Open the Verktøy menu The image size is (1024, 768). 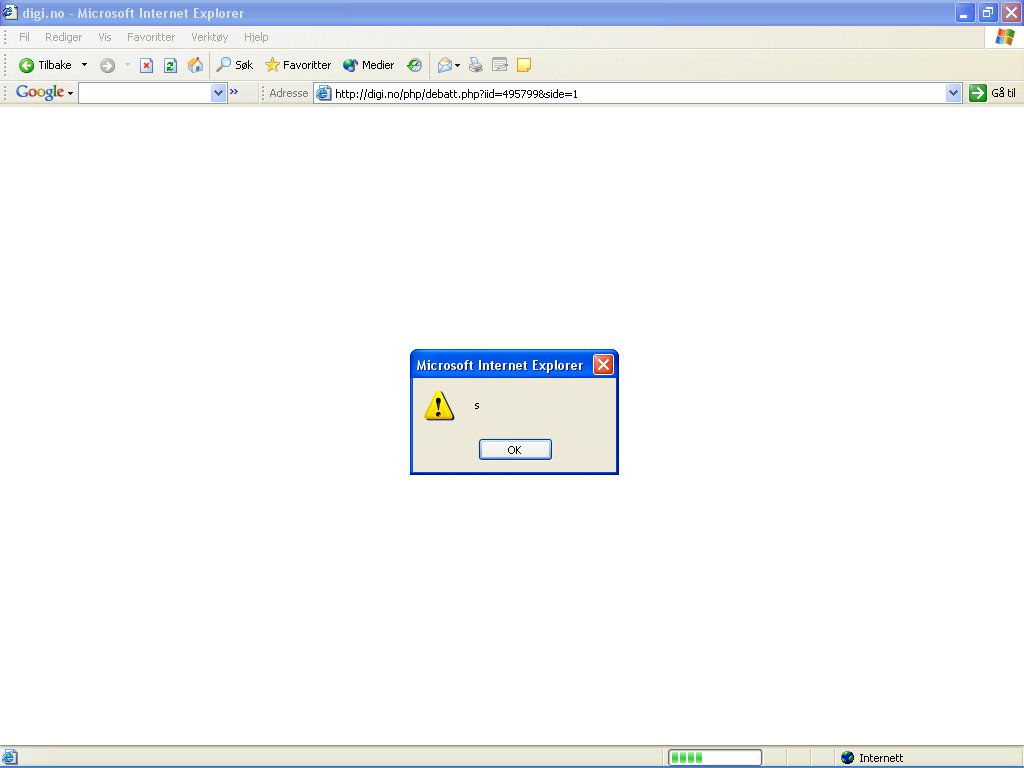tap(210, 37)
